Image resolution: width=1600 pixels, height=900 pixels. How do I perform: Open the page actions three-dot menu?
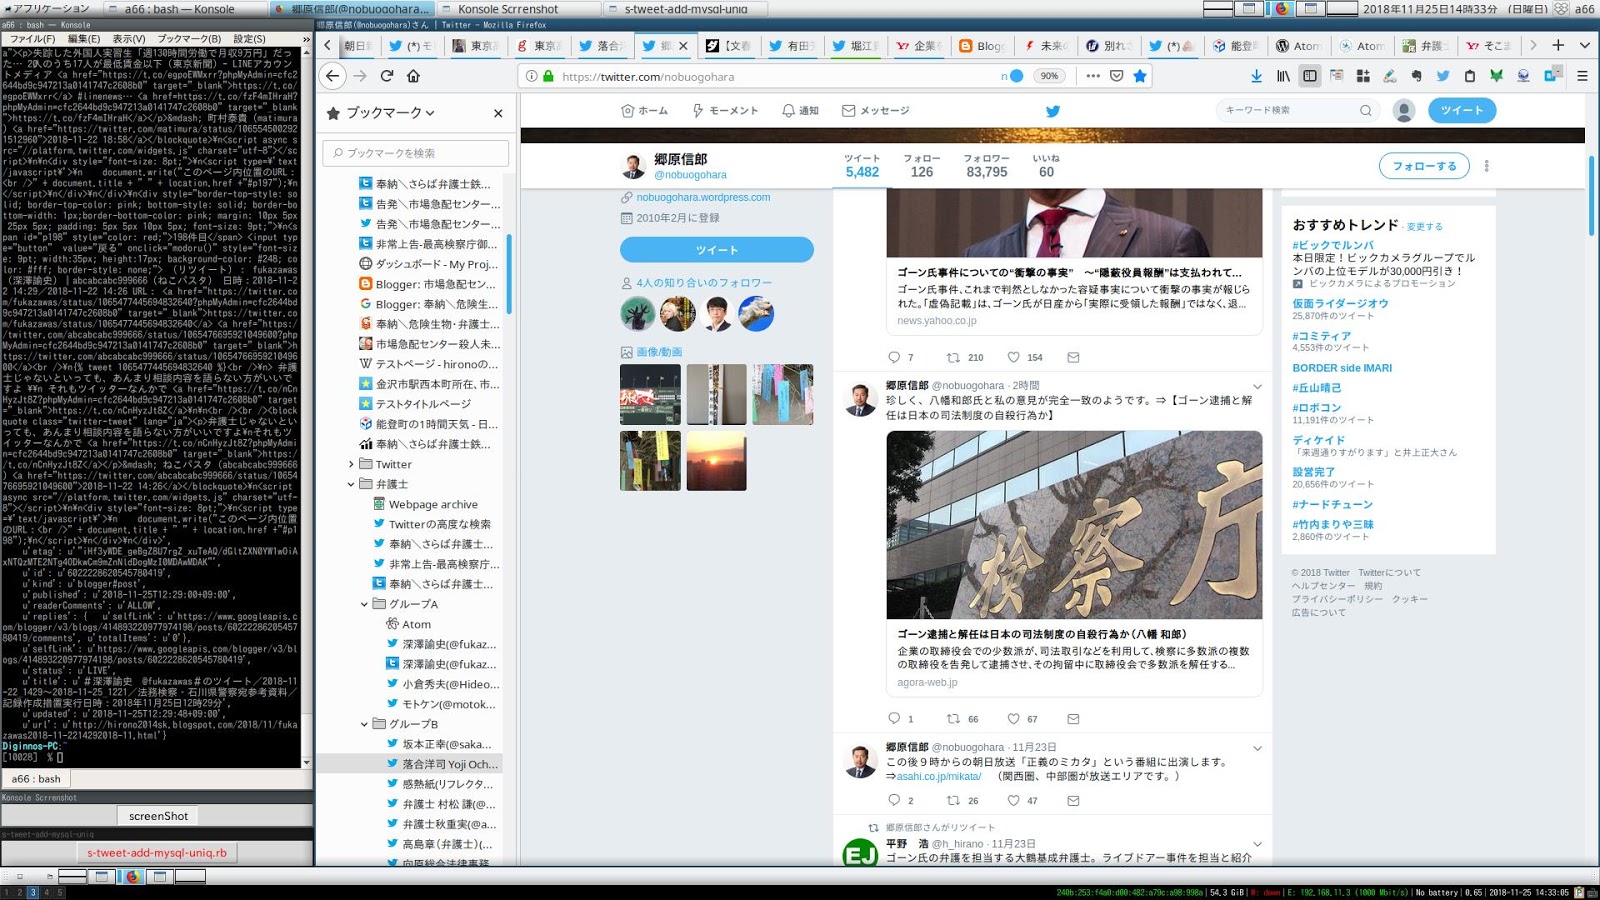coord(1092,76)
